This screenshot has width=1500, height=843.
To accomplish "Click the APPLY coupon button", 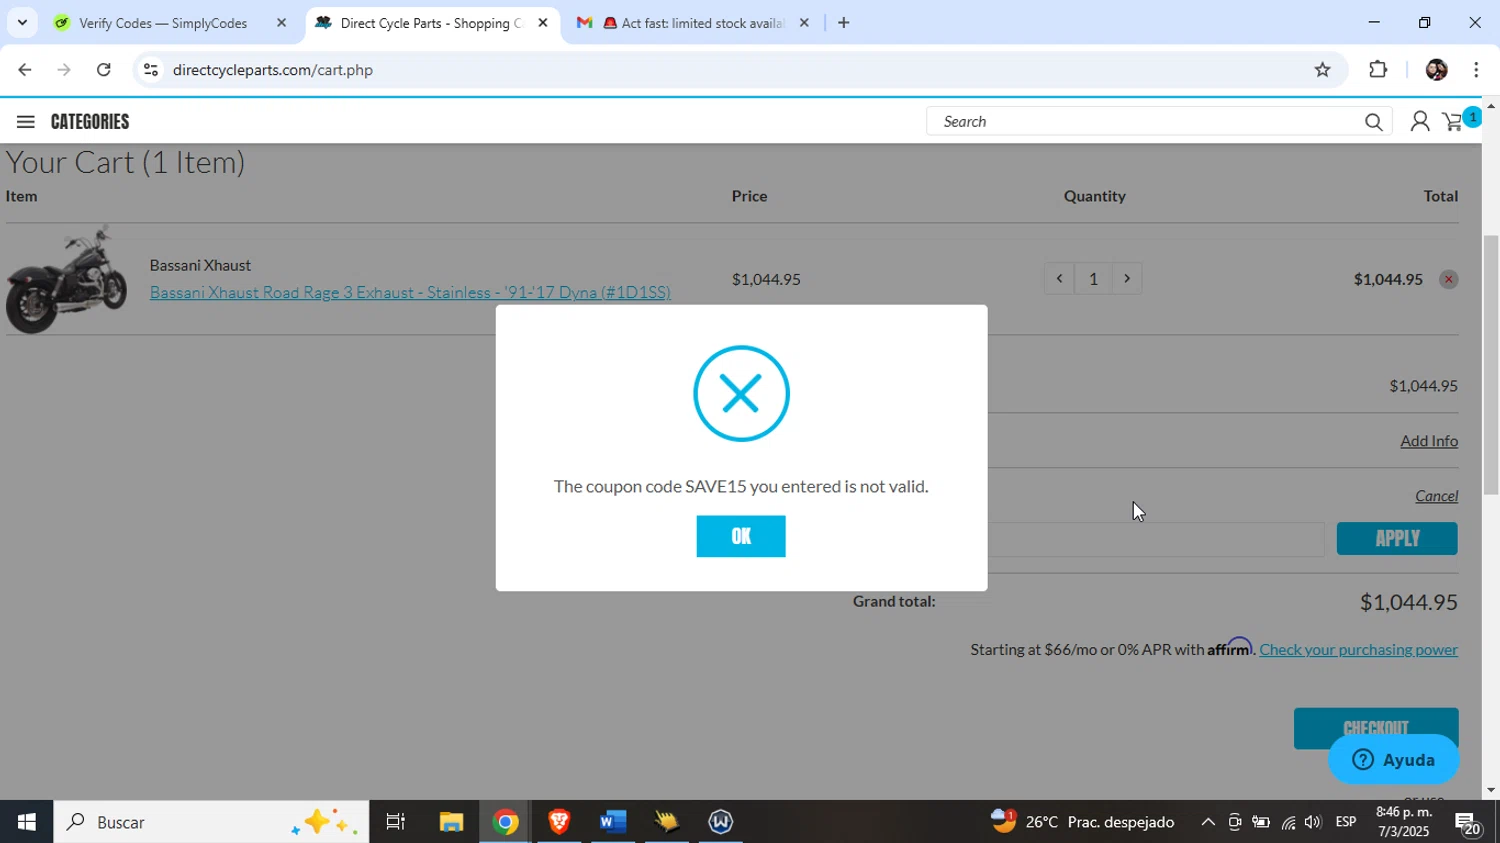I will 1397,539.
